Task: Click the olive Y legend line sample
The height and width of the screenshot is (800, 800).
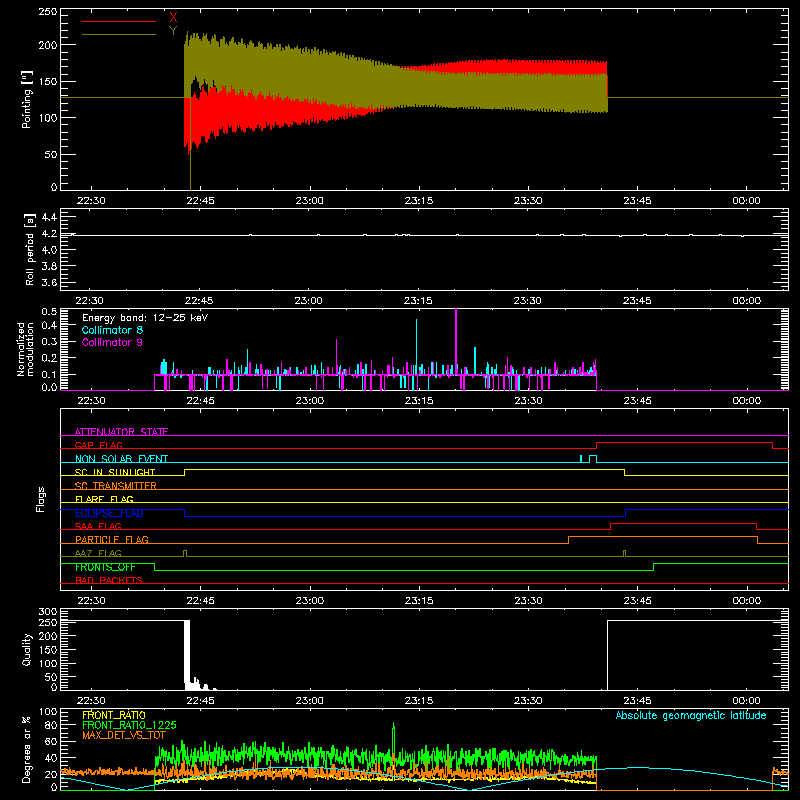Action: pos(119,34)
